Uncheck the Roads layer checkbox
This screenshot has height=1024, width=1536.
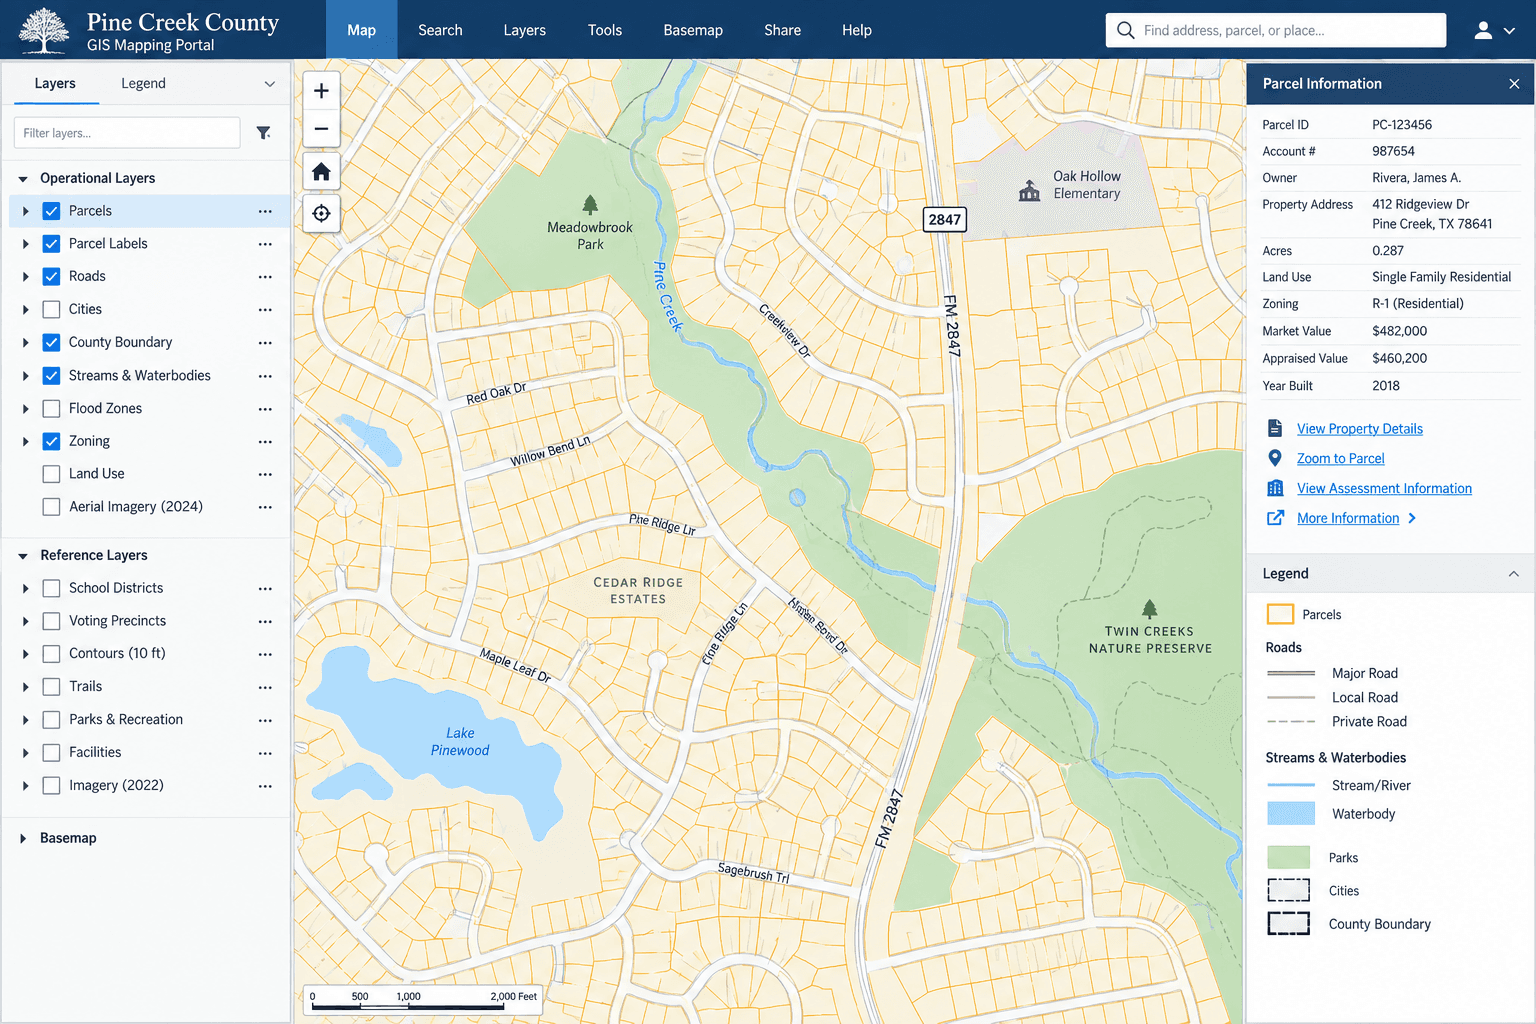coord(52,277)
